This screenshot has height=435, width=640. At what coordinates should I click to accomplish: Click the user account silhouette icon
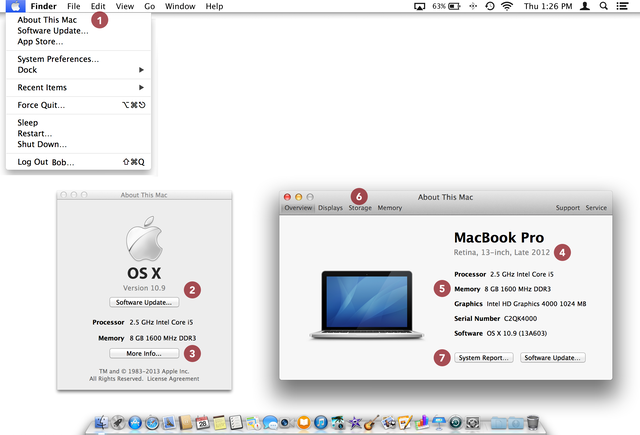584,7
